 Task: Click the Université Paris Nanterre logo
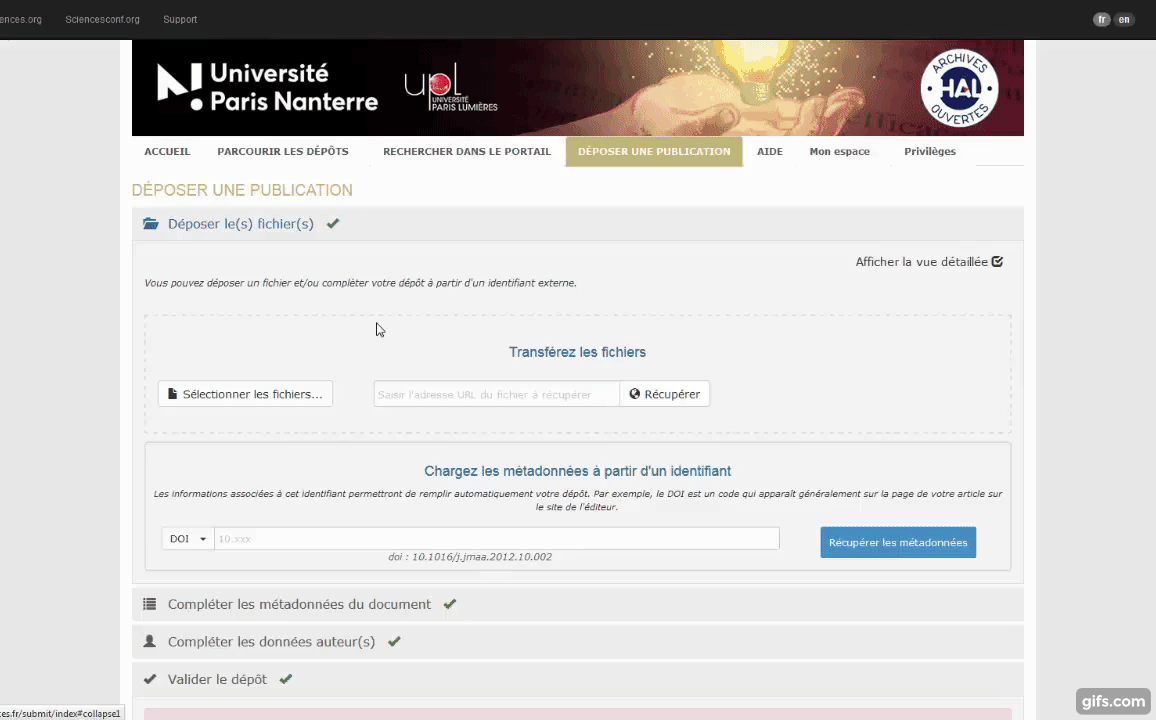(268, 87)
